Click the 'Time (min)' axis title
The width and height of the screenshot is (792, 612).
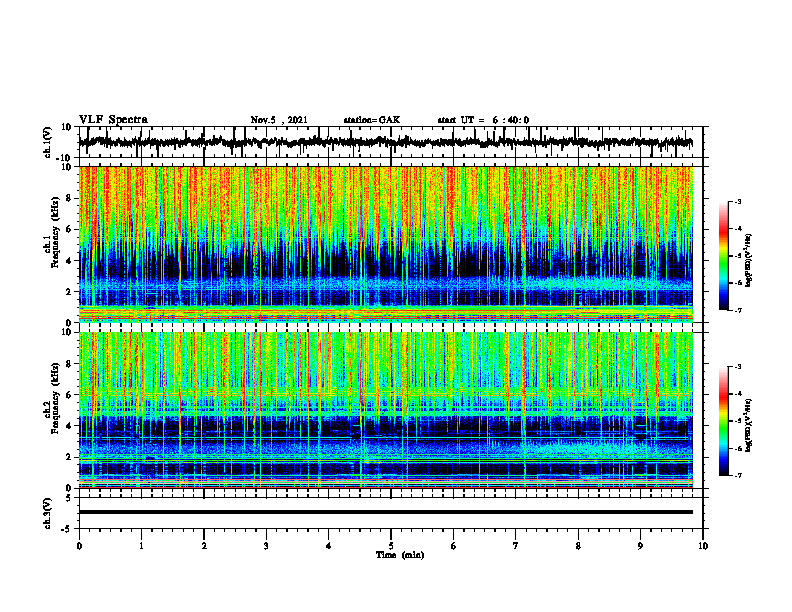[400, 555]
